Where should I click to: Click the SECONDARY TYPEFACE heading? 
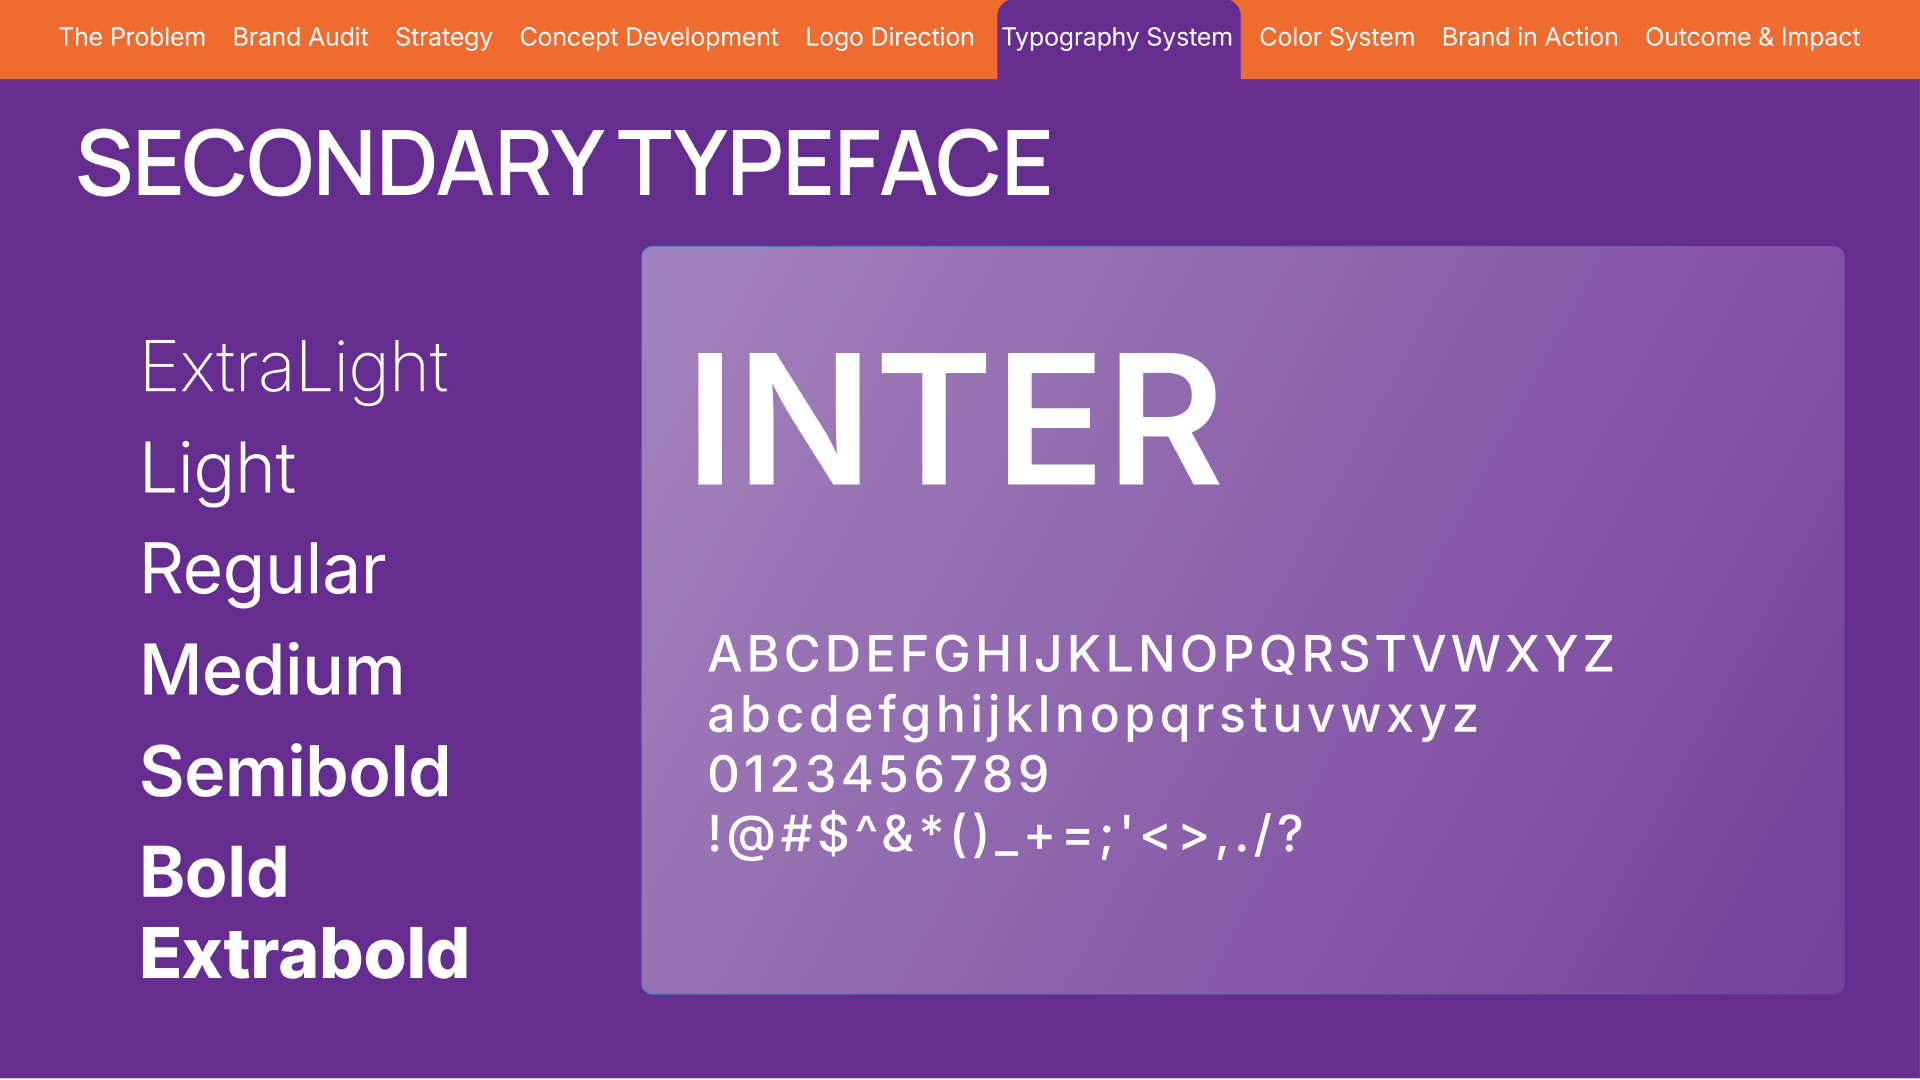pyautogui.click(x=563, y=163)
